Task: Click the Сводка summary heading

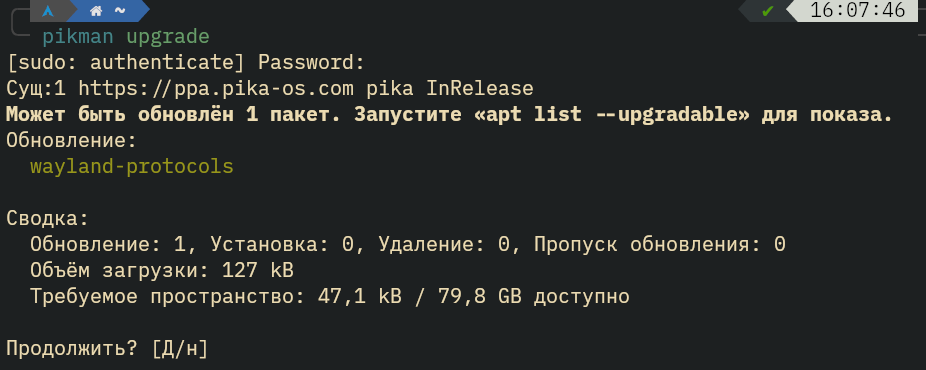Action: (47, 218)
